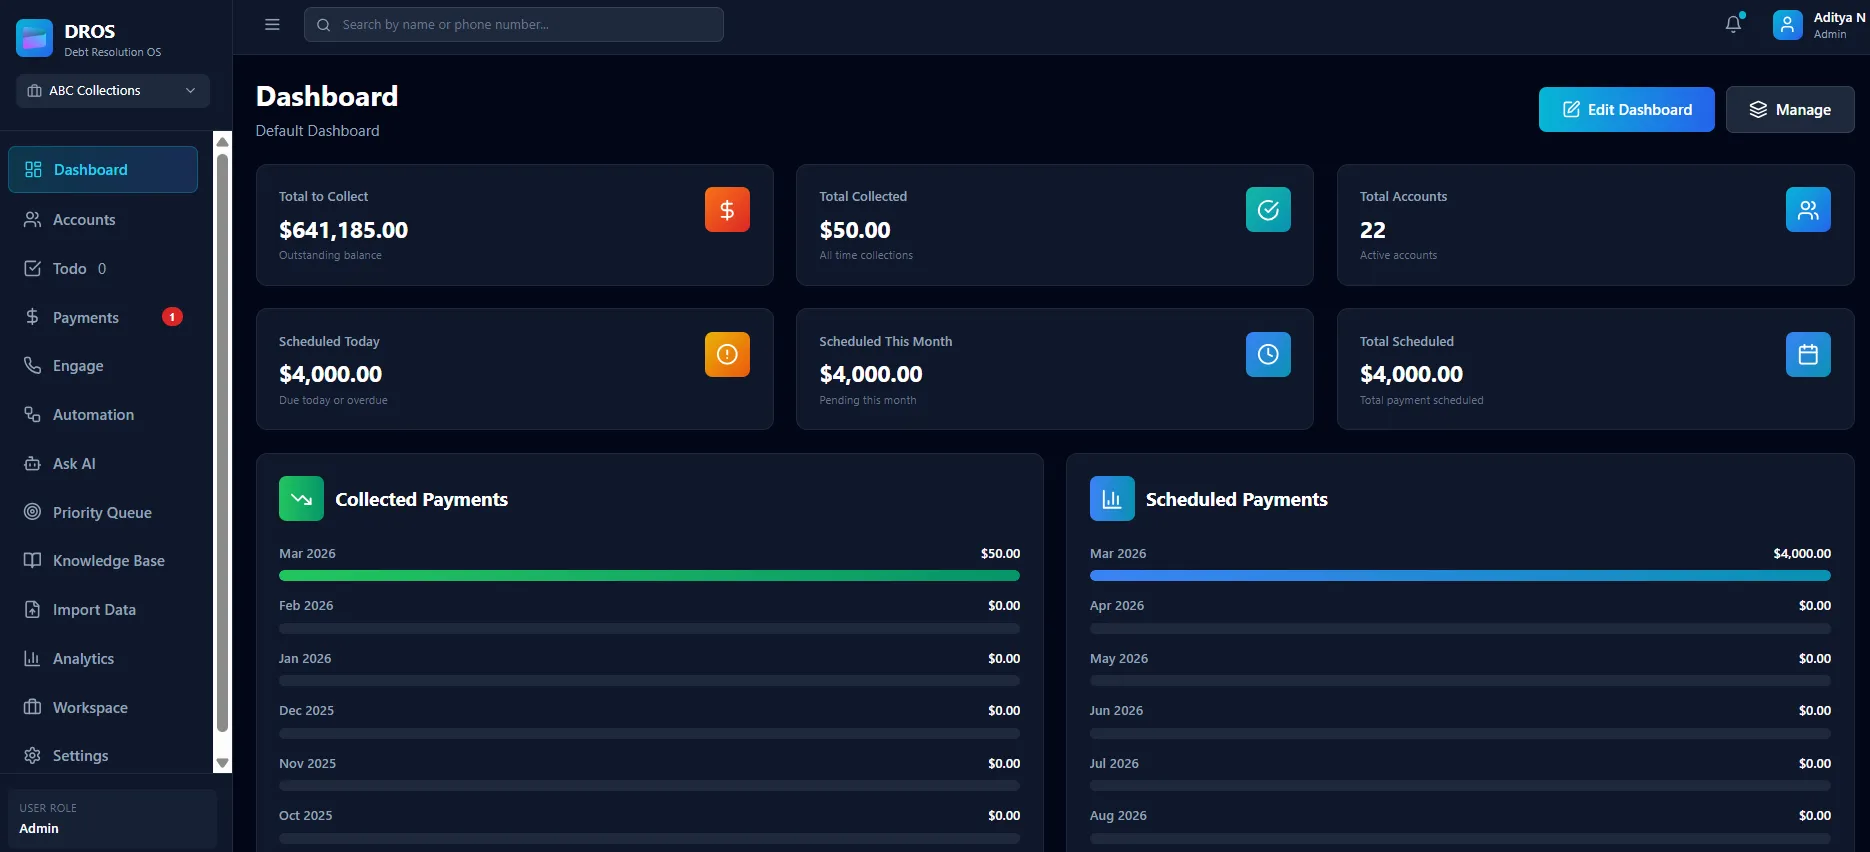Open the Engage section

tap(103, 366)
